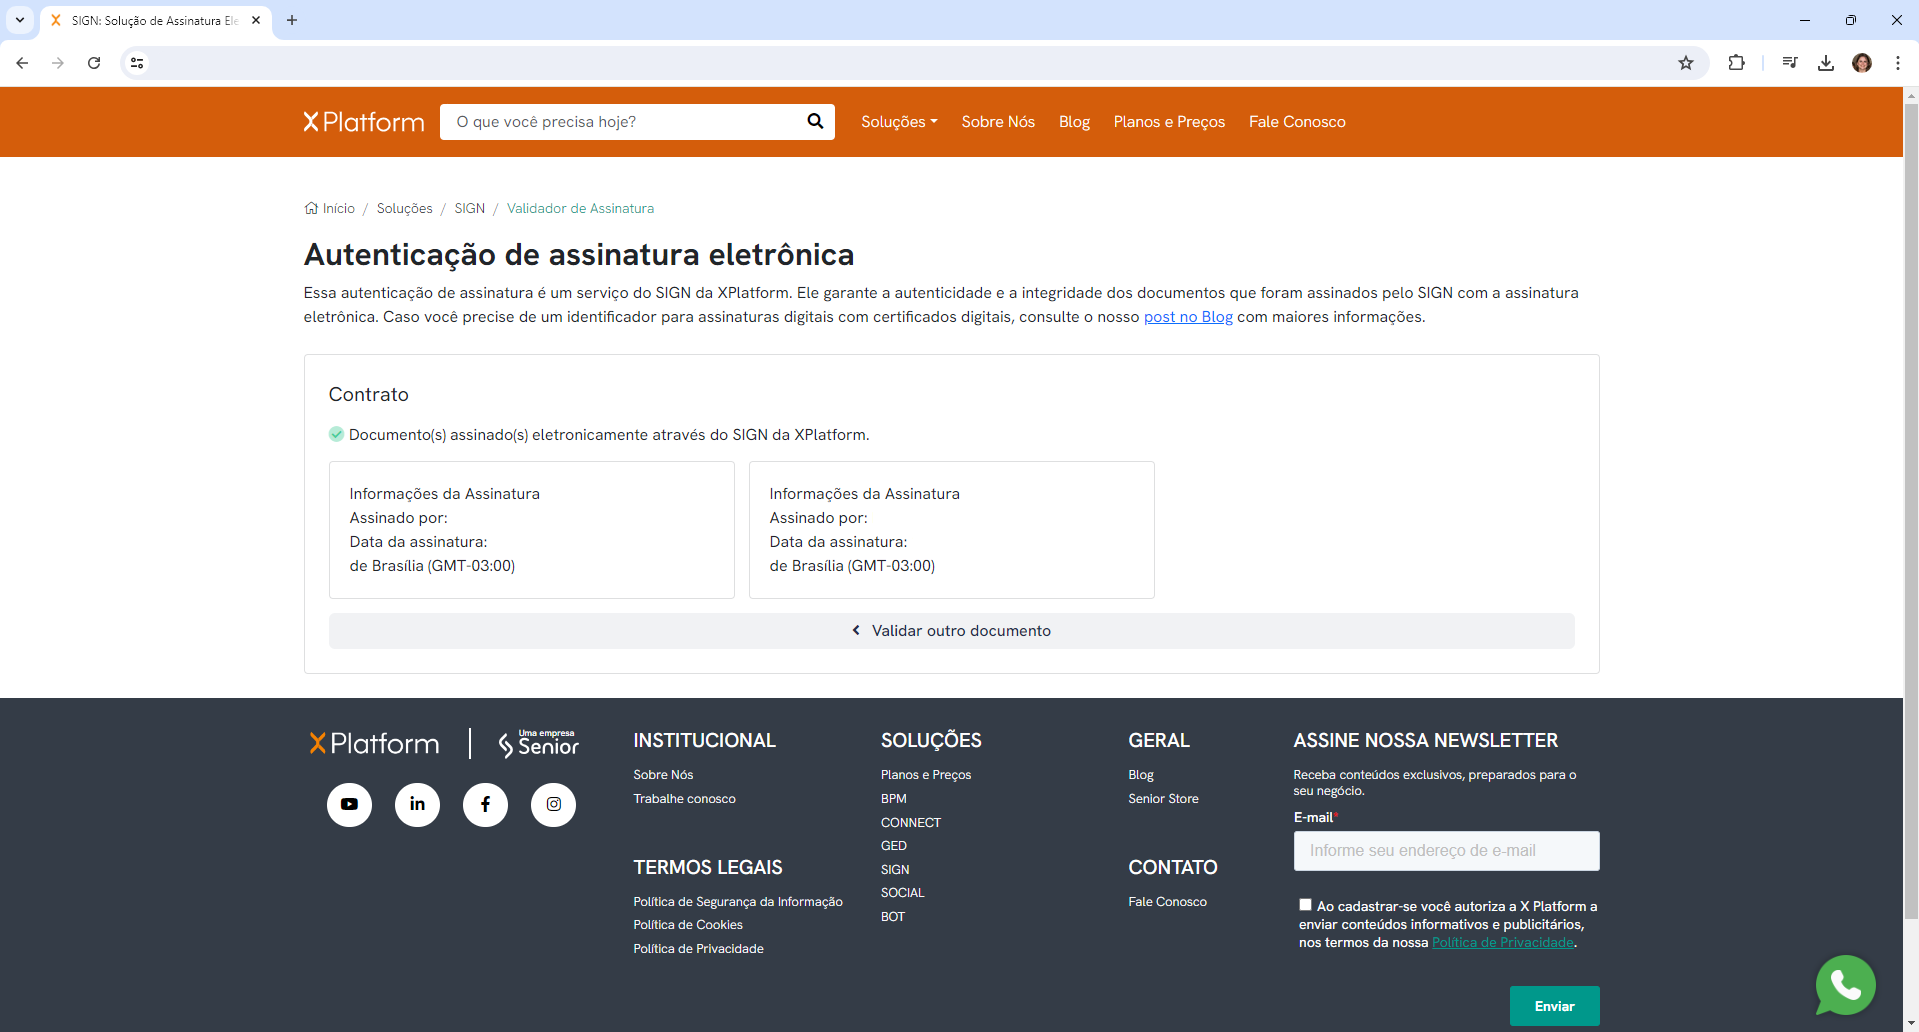Open GED solution footer link
The width and height of the screenshot is (1919, 1032).
[894, 846]
